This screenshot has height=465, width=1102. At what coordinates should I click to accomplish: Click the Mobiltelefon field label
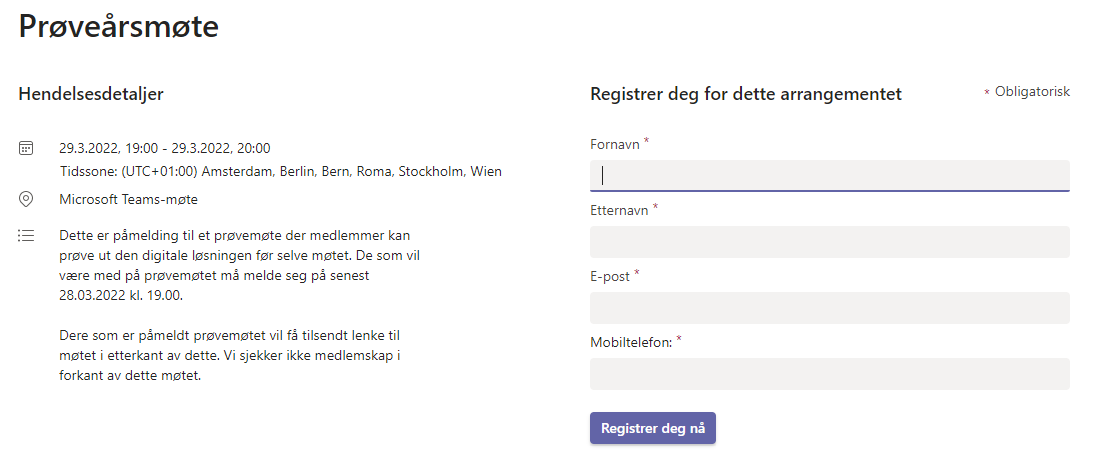632,342
